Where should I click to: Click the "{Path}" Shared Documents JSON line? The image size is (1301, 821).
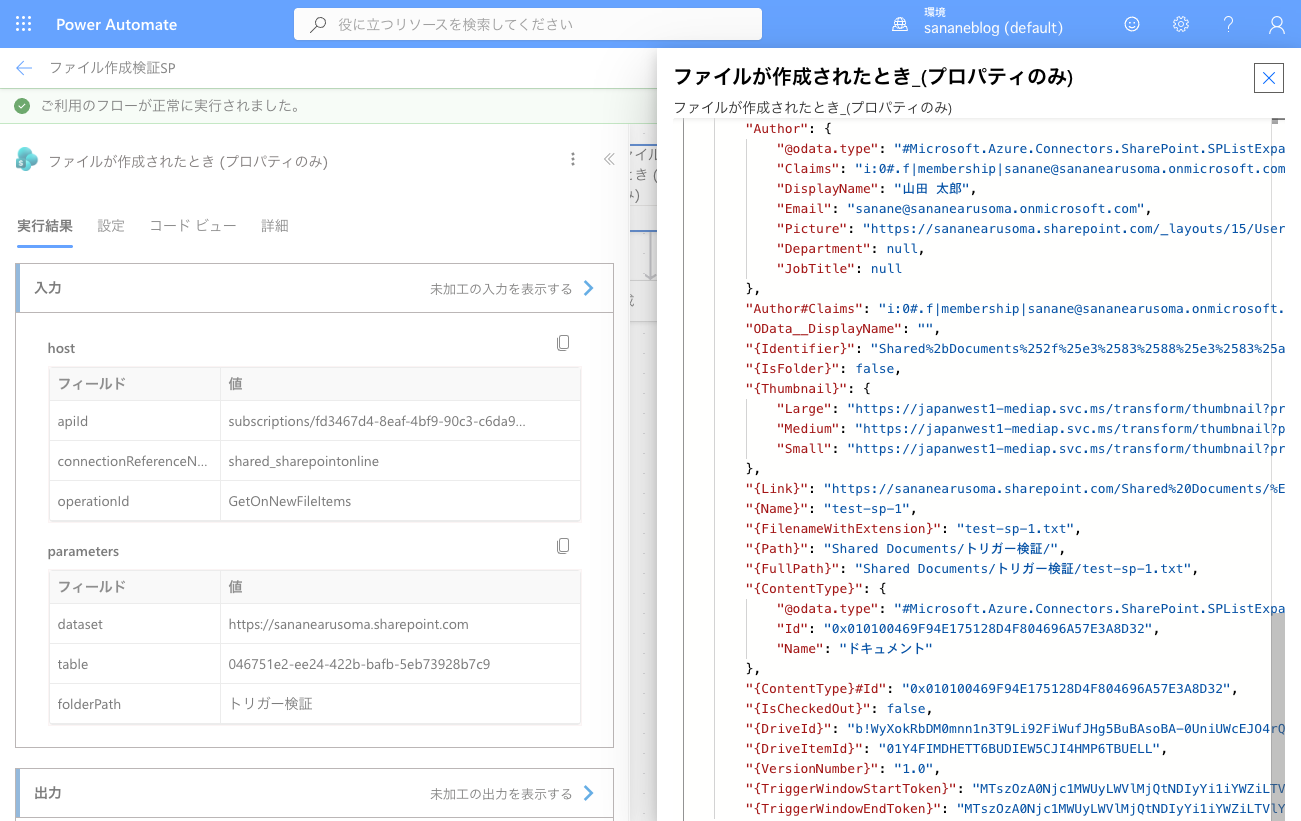click(906, 548)
